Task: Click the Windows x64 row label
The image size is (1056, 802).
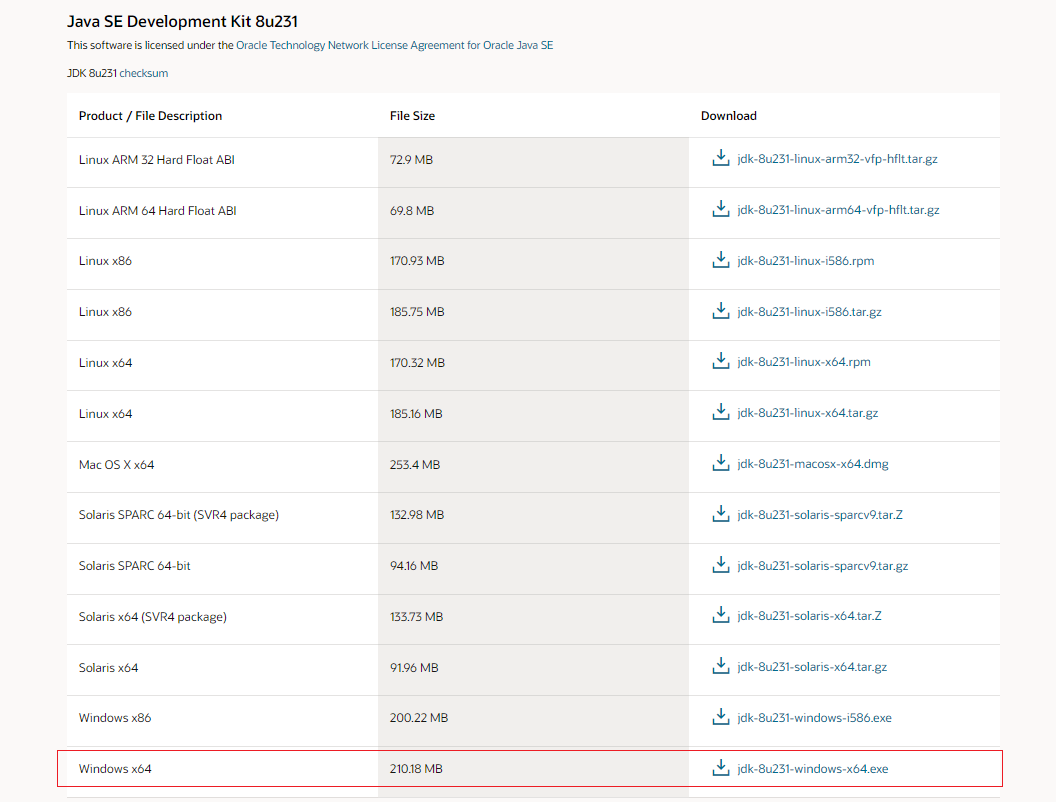Action: 115,768
